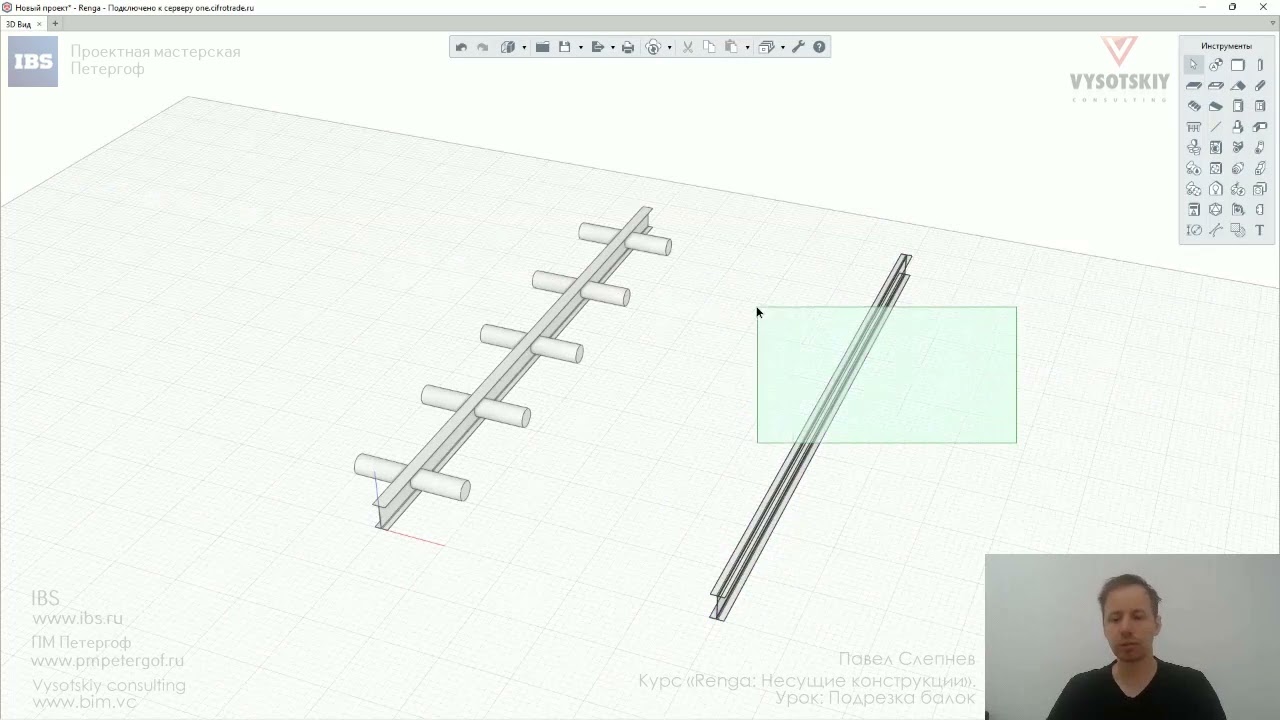Click the Undo arrow in the toolbar

(x=461, y=47)
